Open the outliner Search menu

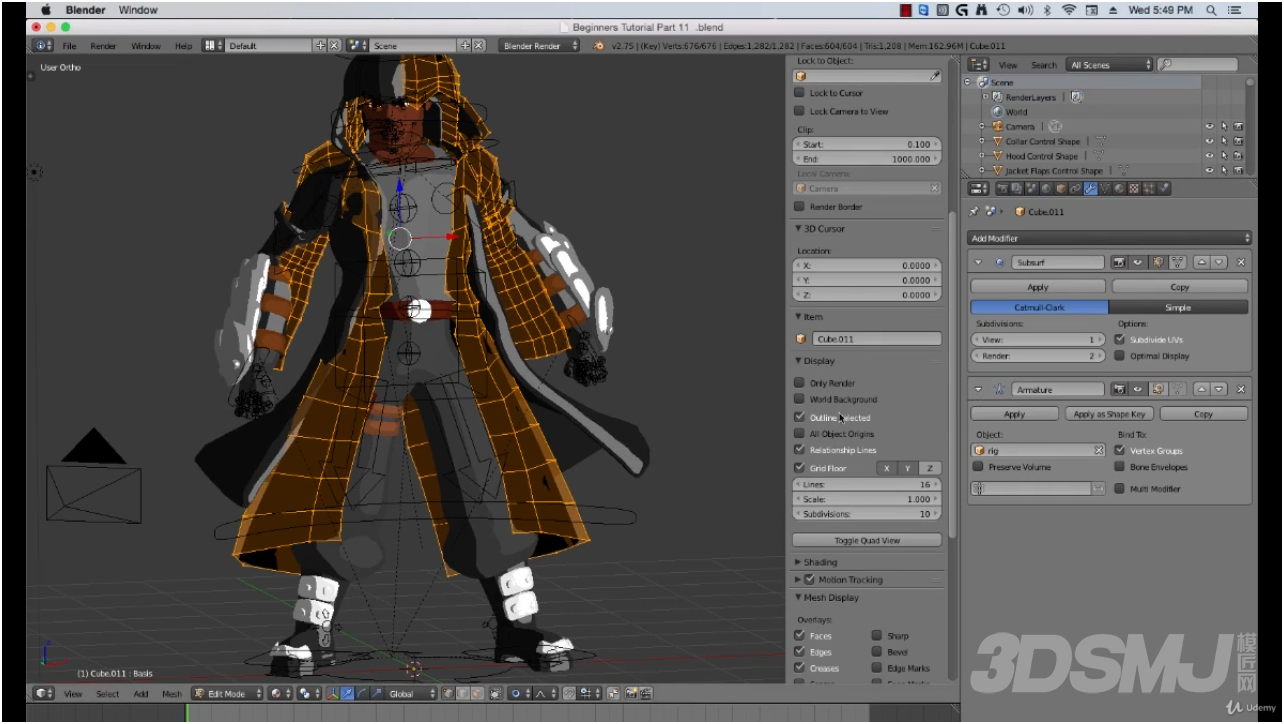tap(1044, 65)
